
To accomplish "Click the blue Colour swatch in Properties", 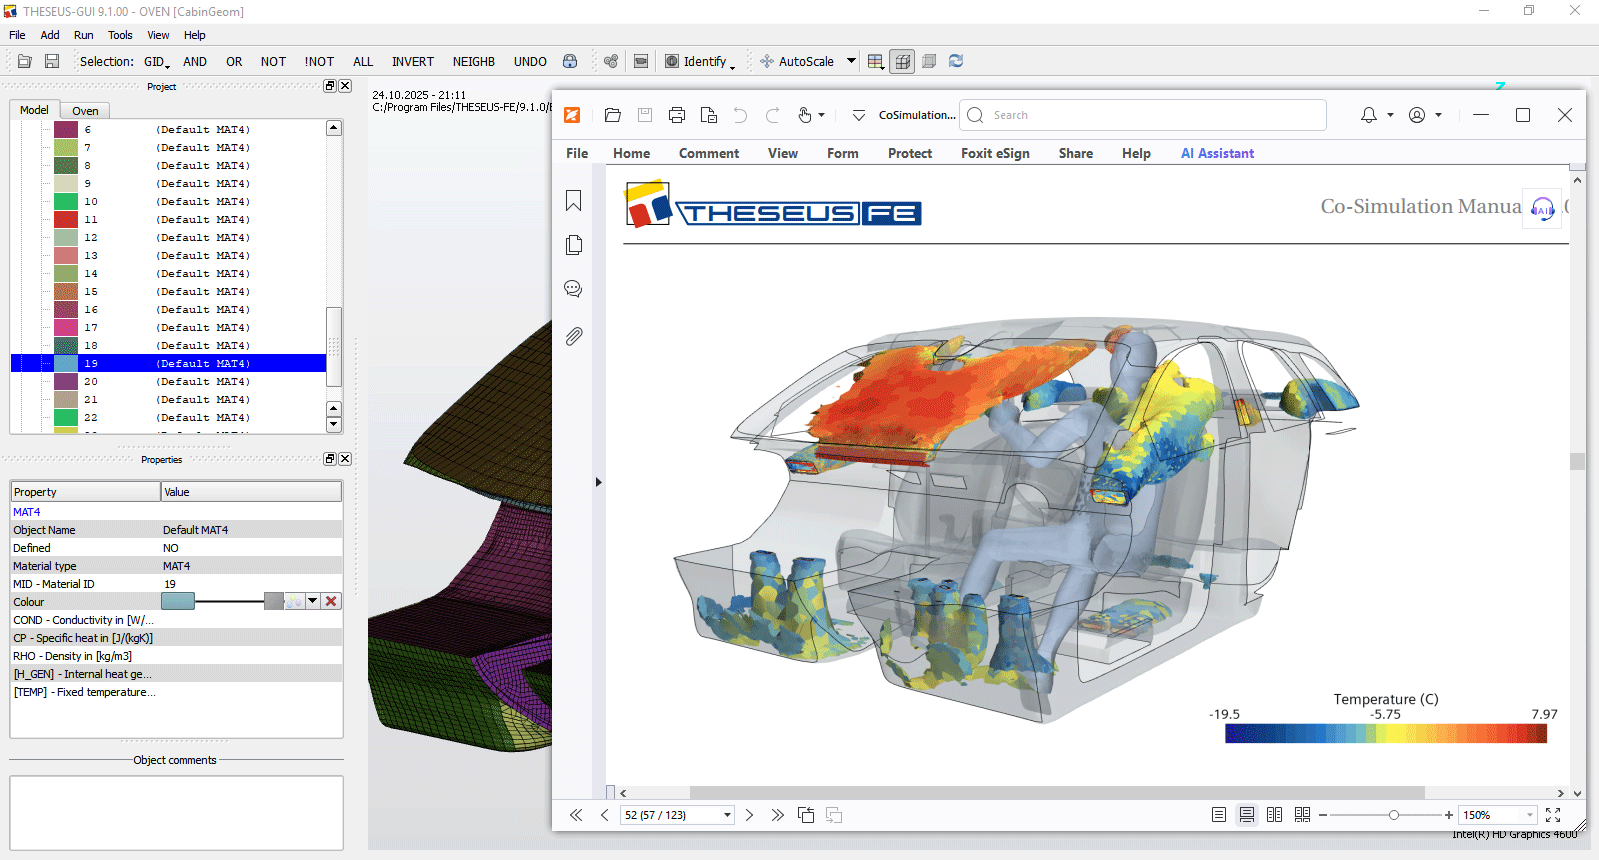I will pyautogui.click(x=178, y=601).
